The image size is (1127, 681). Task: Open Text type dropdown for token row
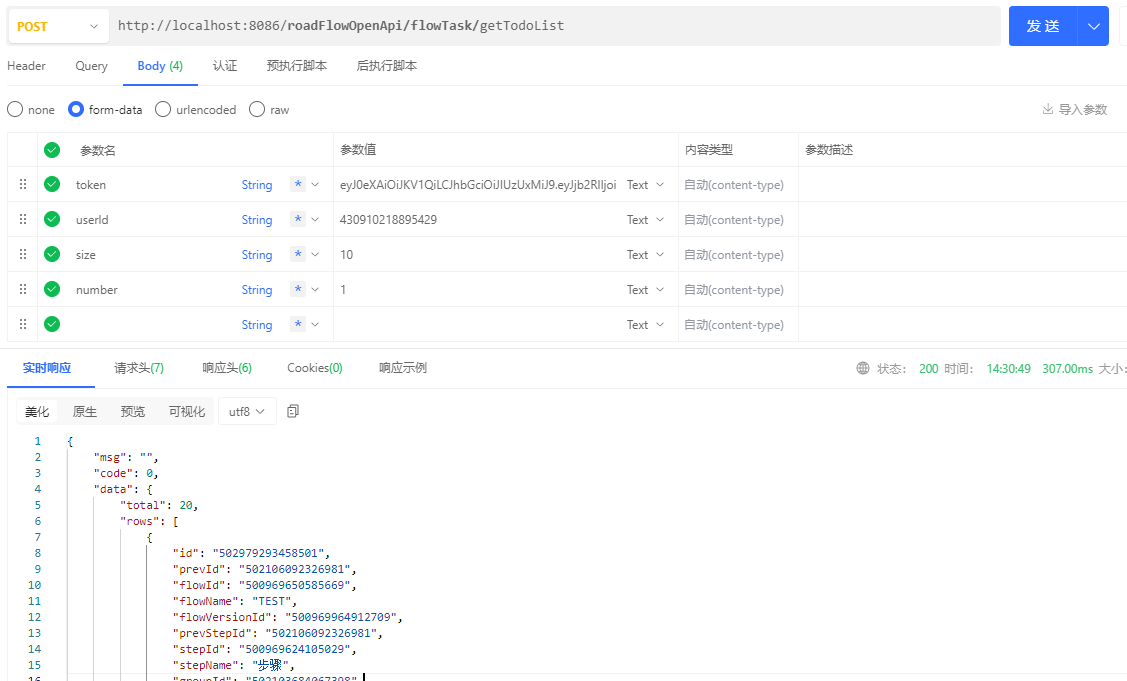(x=645, y=185)
